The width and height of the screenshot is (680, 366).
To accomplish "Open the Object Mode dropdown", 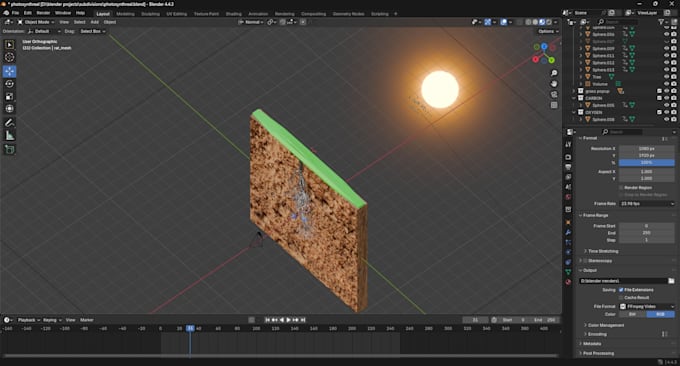I will pyautogui.click(x=36, y=22).
